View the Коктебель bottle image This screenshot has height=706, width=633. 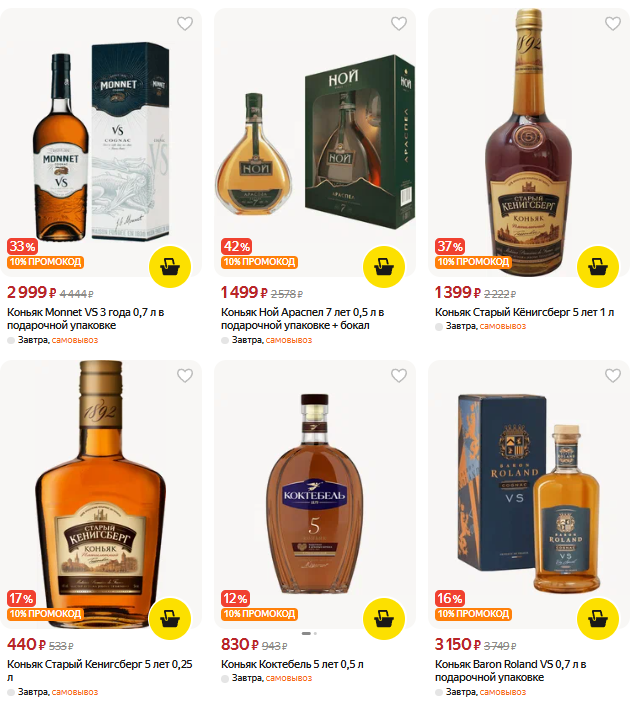pyautogui.click(x=315, y=493)
